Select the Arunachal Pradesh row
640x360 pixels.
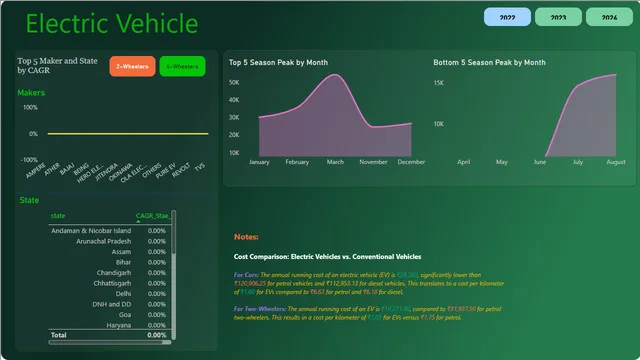click(x=109, y=241)
